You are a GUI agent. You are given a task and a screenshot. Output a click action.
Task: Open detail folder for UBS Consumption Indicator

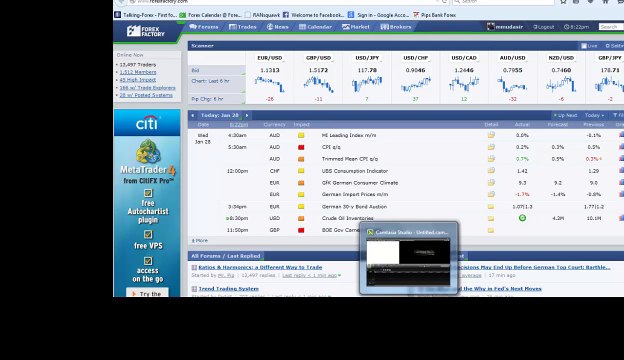tap(491, 171)
